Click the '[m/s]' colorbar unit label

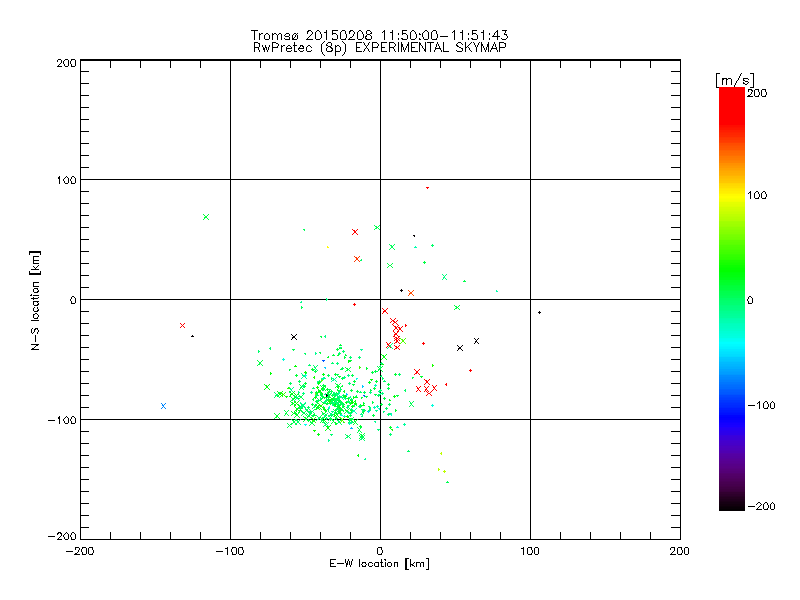(734, 80)
